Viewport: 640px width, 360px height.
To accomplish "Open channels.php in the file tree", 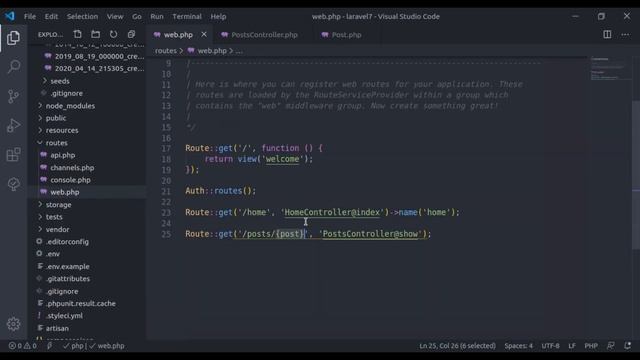I will 72,168.
